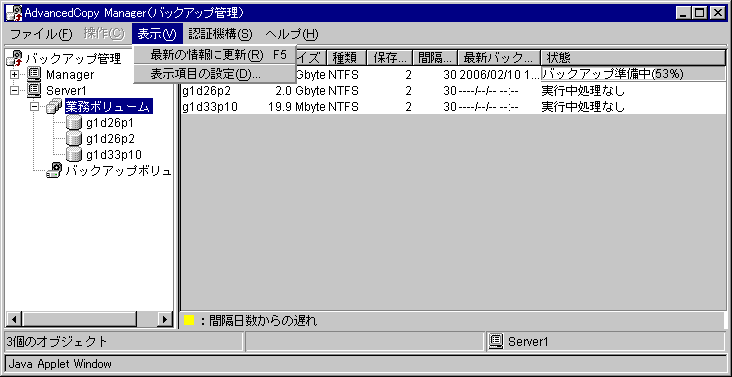Select 業務ボリューム tree item
The width and height of the screenshot is (732, 377).
(108, 106)
